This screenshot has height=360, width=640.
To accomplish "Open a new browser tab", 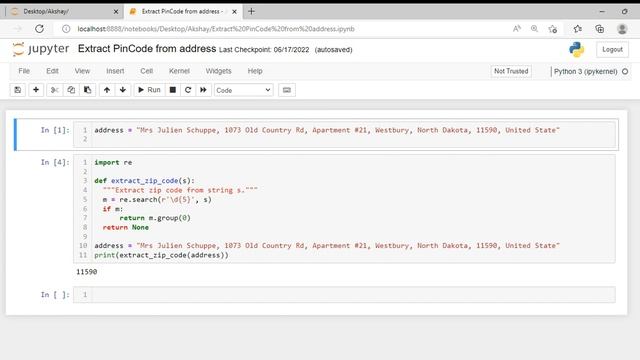I will pyautogui.click(x=251, y=11).
